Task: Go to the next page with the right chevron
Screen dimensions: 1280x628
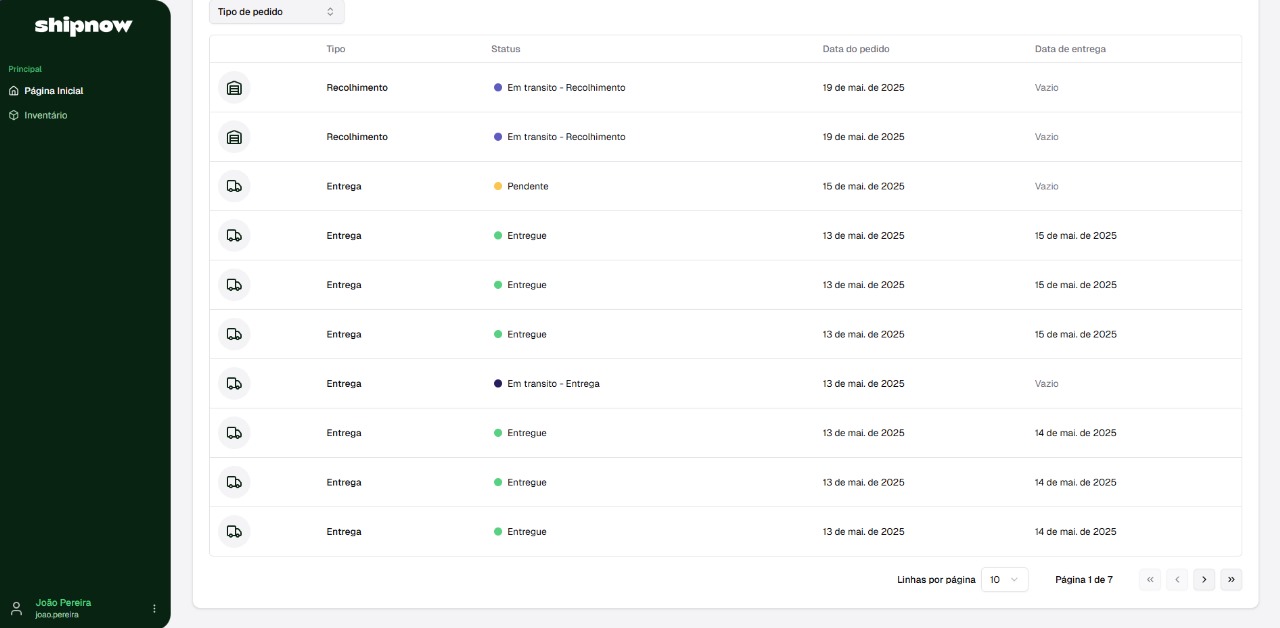Action: click(1204, 579)
